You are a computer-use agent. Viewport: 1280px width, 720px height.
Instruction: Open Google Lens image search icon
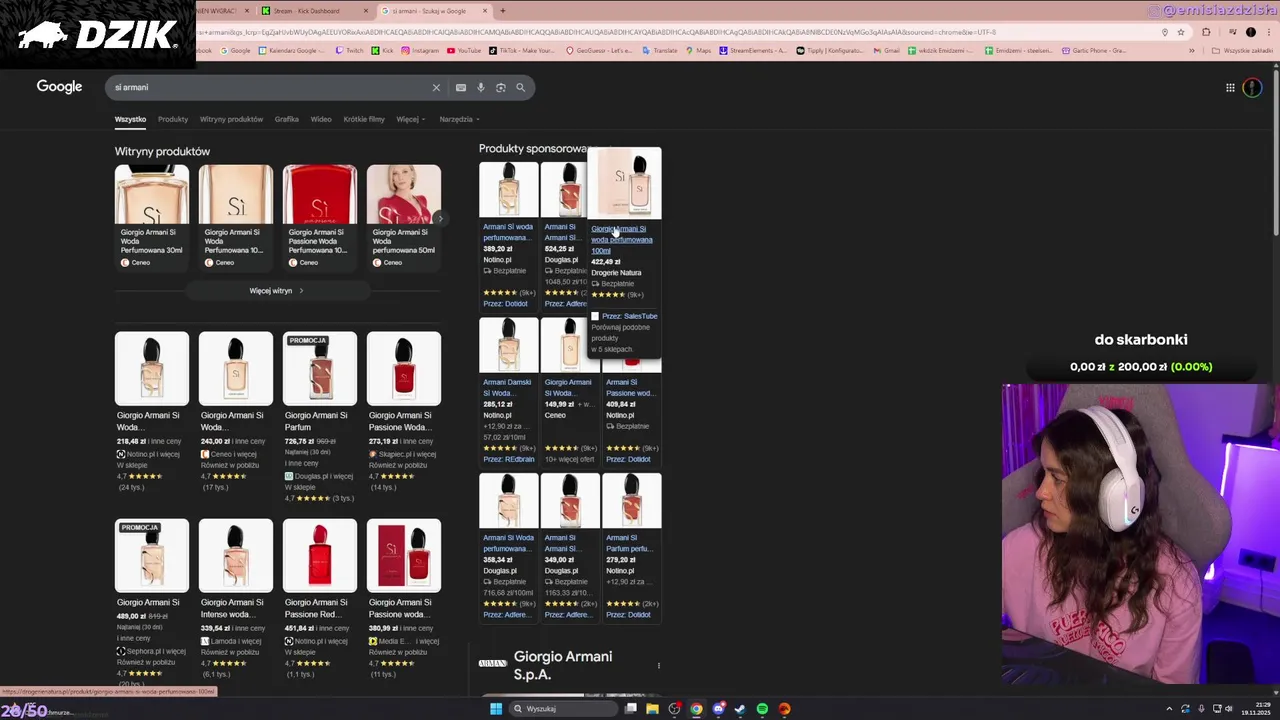[501, 87]
